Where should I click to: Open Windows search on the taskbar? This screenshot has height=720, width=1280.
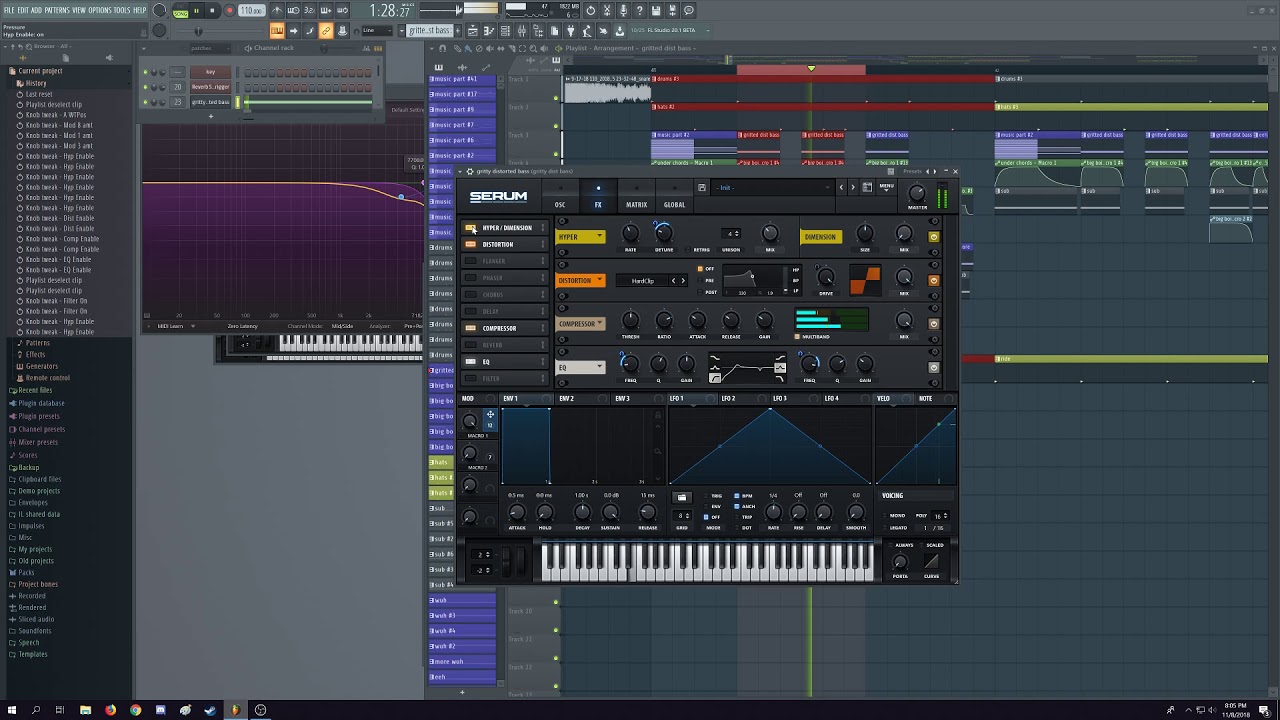36,710
